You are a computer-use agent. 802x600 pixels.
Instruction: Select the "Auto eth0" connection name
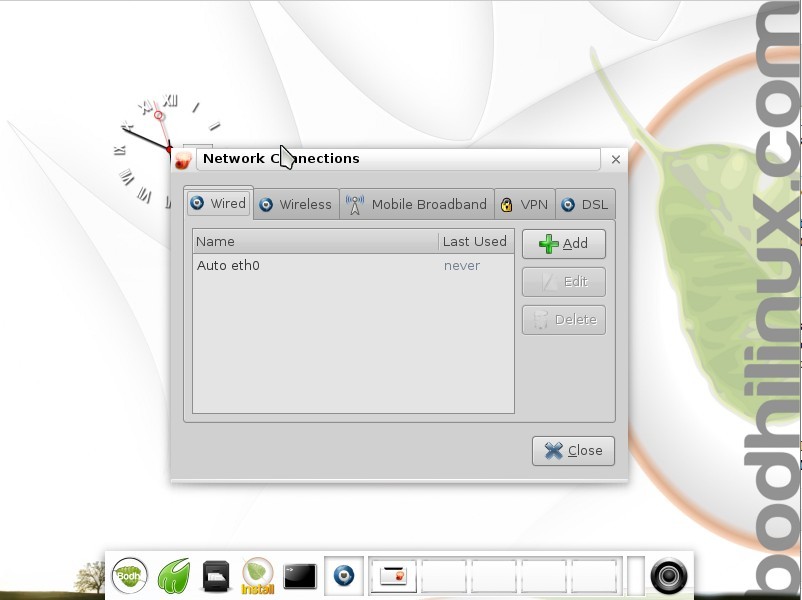point(228,265)
